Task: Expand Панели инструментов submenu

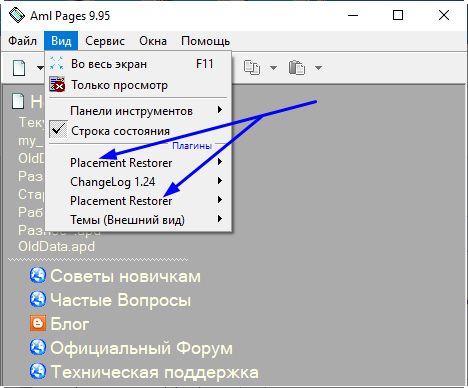Action: pyautogui.click(x=138, y=111)
